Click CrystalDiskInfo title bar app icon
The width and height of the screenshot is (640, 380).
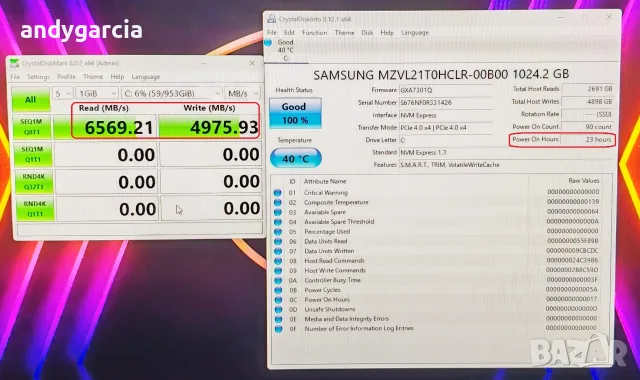click(x=271, y=19)
